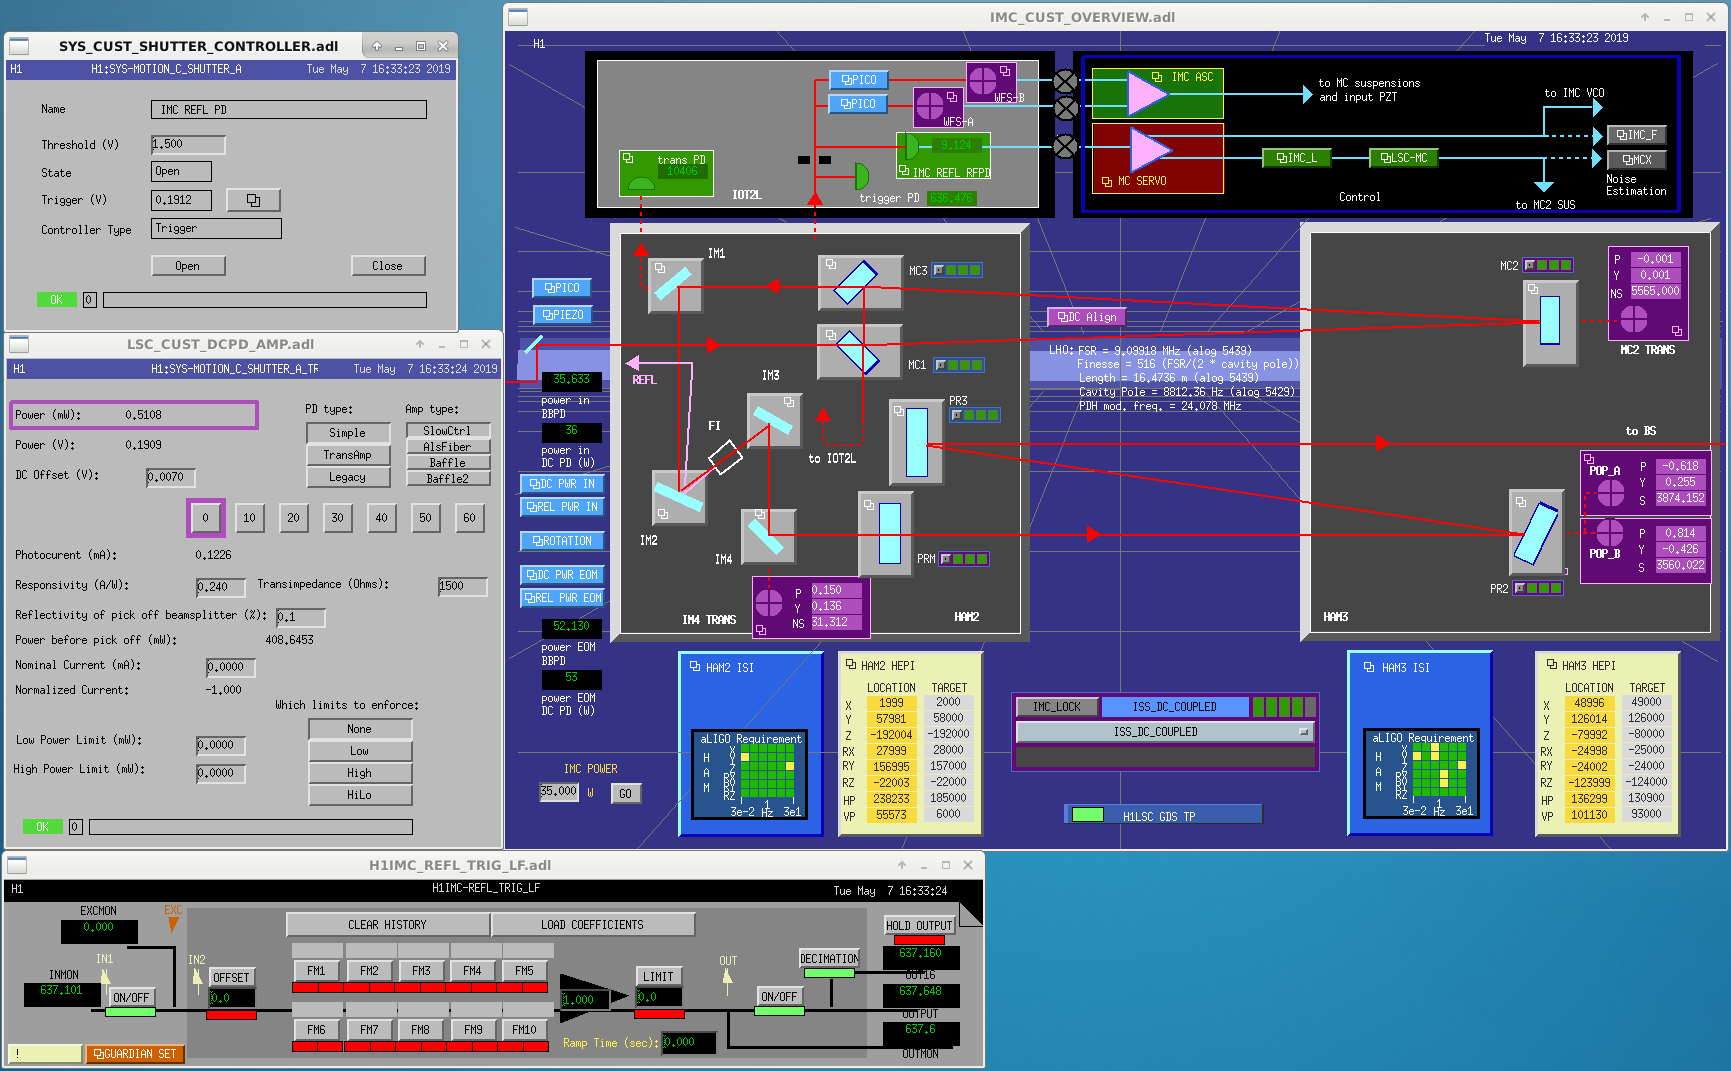
Task: Open the DC Align related display menu
Action: click(1086, 317)
